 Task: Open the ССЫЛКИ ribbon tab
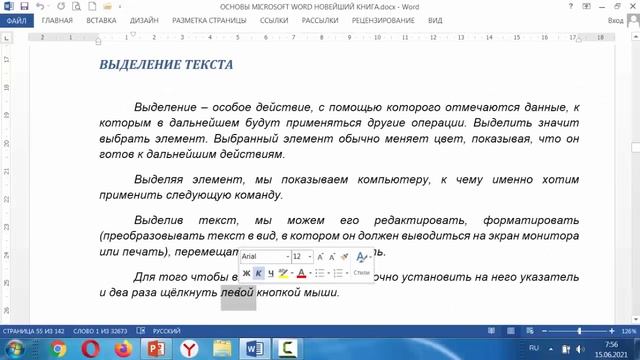coord(274,20)
